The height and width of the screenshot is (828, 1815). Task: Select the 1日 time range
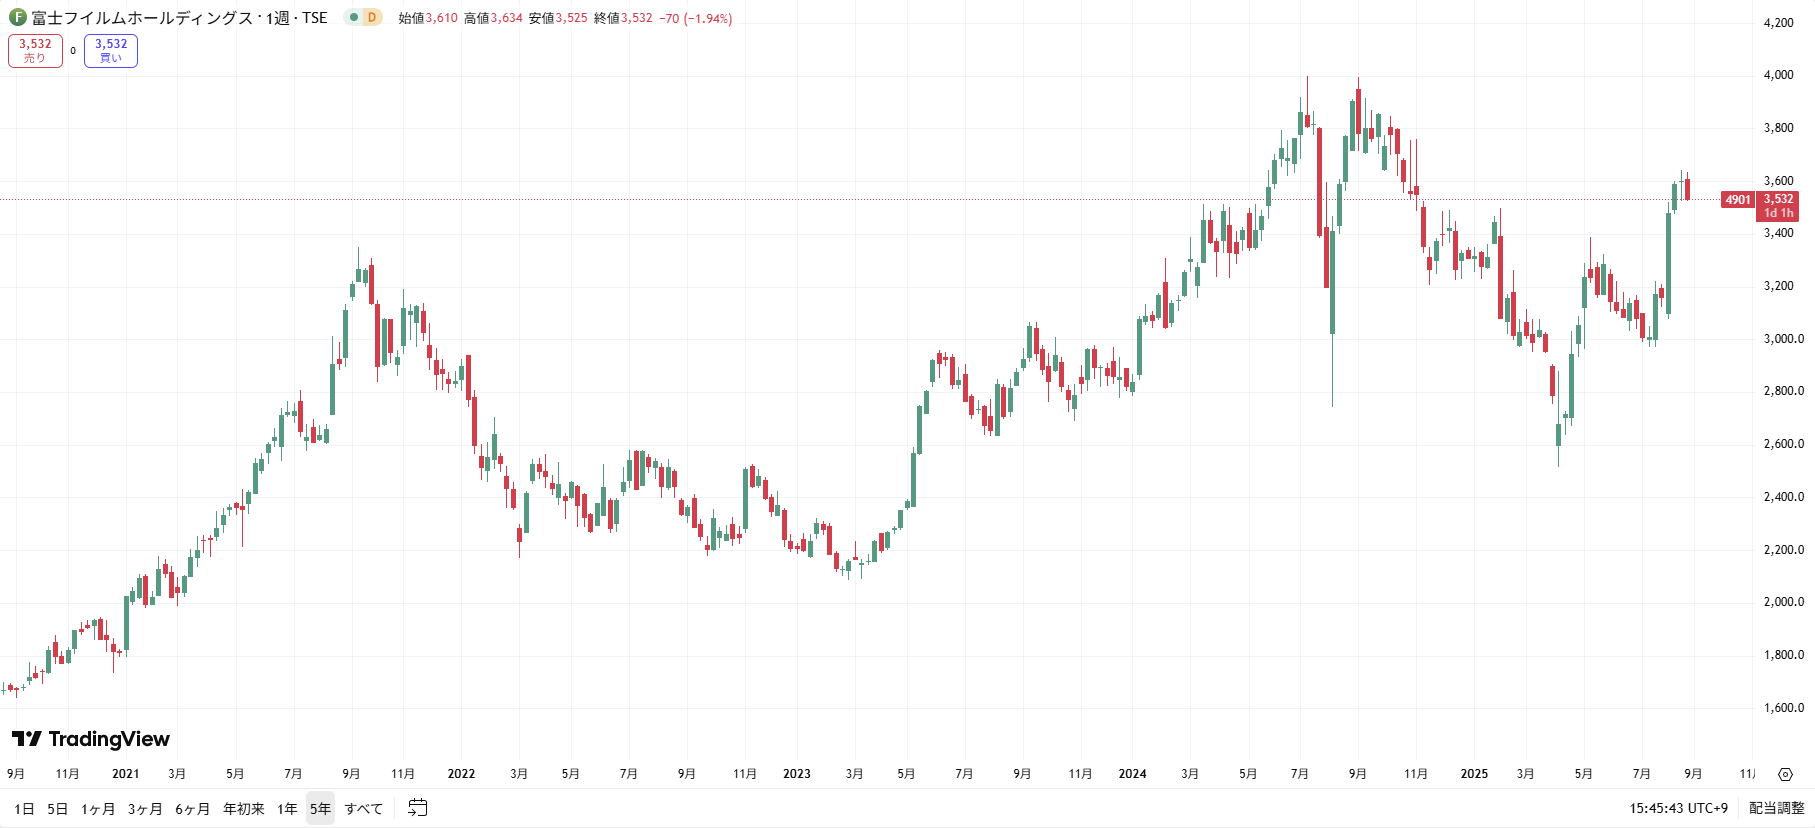click(x=24, y=808)
